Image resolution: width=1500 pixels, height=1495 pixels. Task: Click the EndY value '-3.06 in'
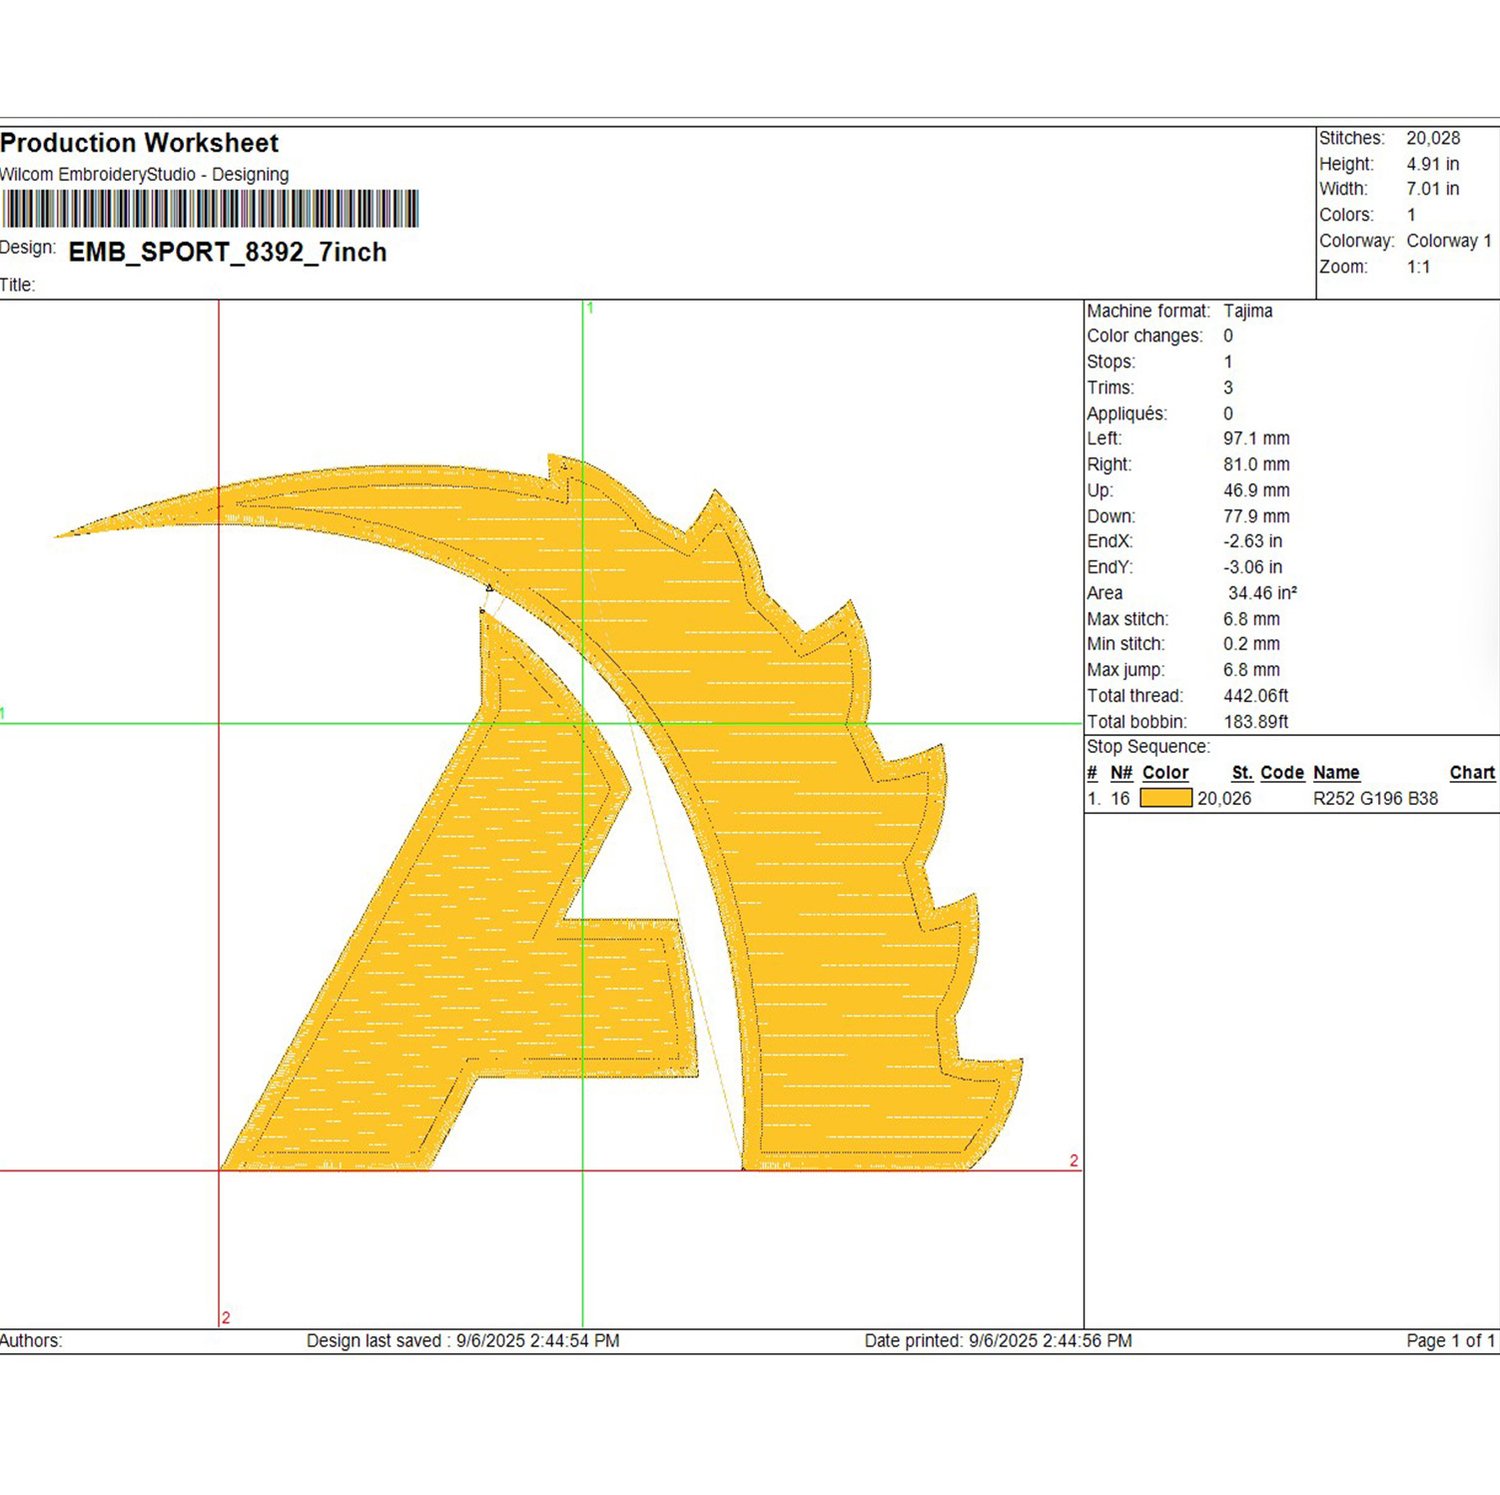1253,567
